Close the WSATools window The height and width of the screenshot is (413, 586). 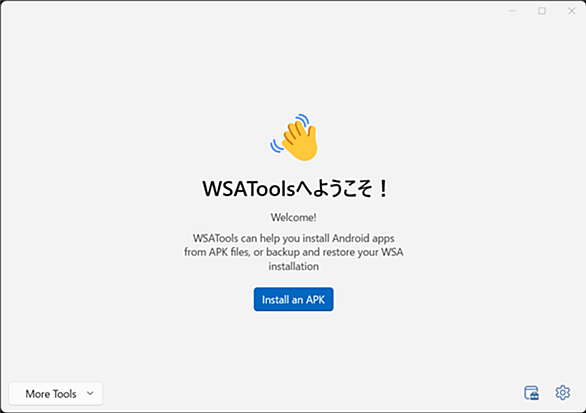571,11
